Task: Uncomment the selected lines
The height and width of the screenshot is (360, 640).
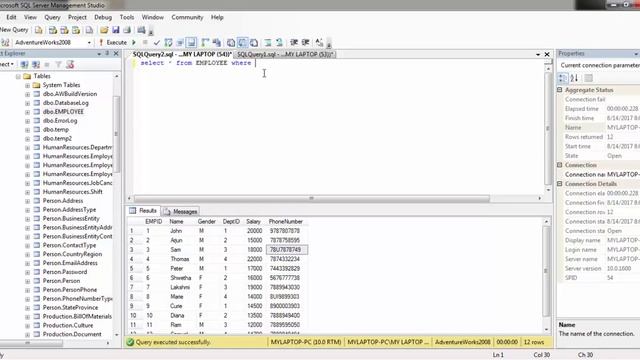Action: (279, 42)
